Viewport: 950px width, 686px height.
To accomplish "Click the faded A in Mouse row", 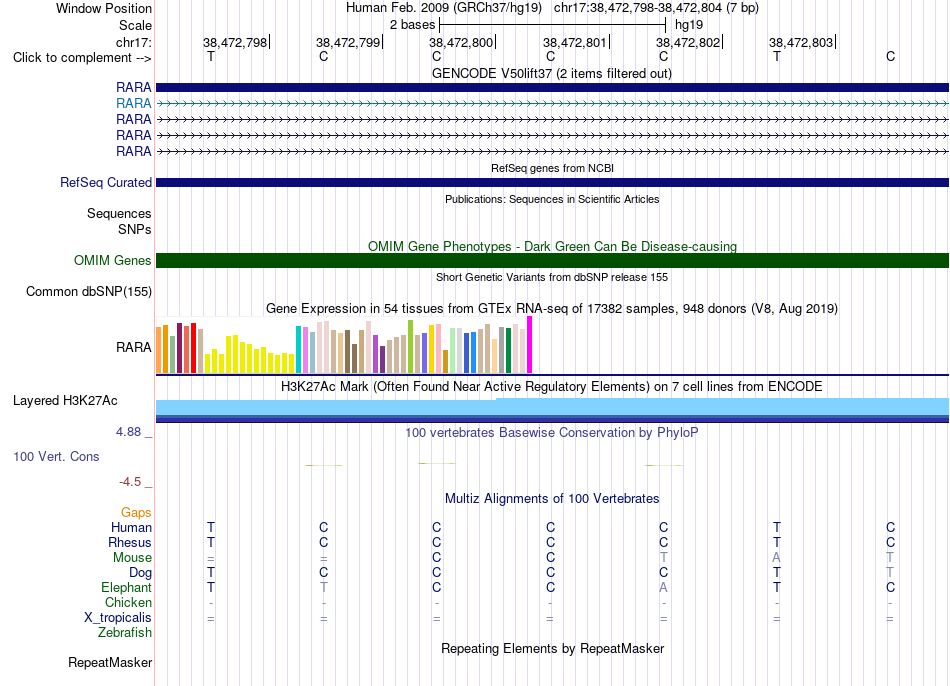I will [777, 558].
